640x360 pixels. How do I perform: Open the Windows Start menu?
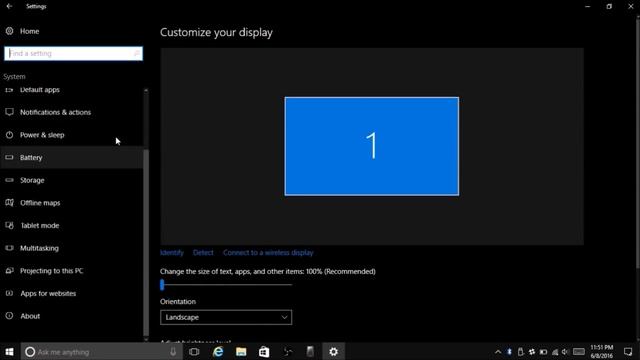(x=9, y=351)
